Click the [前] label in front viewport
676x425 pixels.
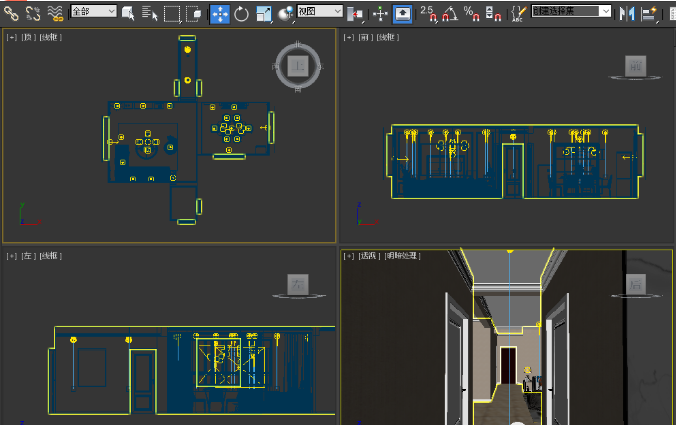click(364, 37)
